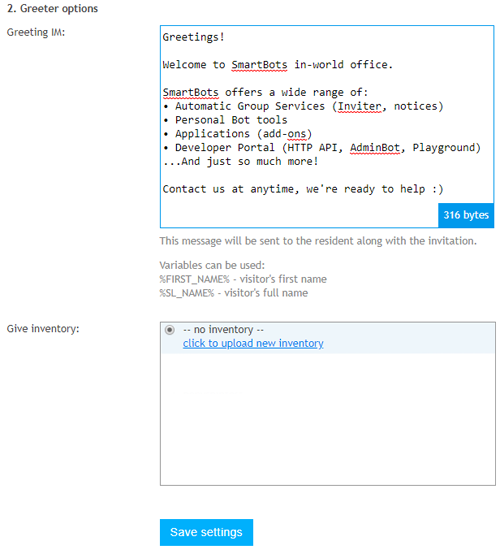Click the "Greeting IM:" field label
The height and width of the screenshot is (554, 500).
[x=36, y=33]
